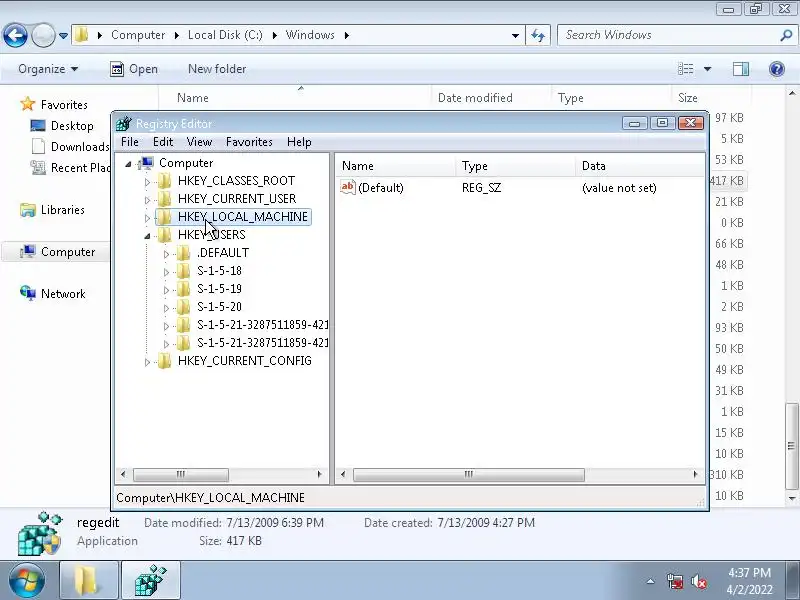800x600 pixels.
Task: Click the S-1-5-19 folder icon
Action: point(183,289)
